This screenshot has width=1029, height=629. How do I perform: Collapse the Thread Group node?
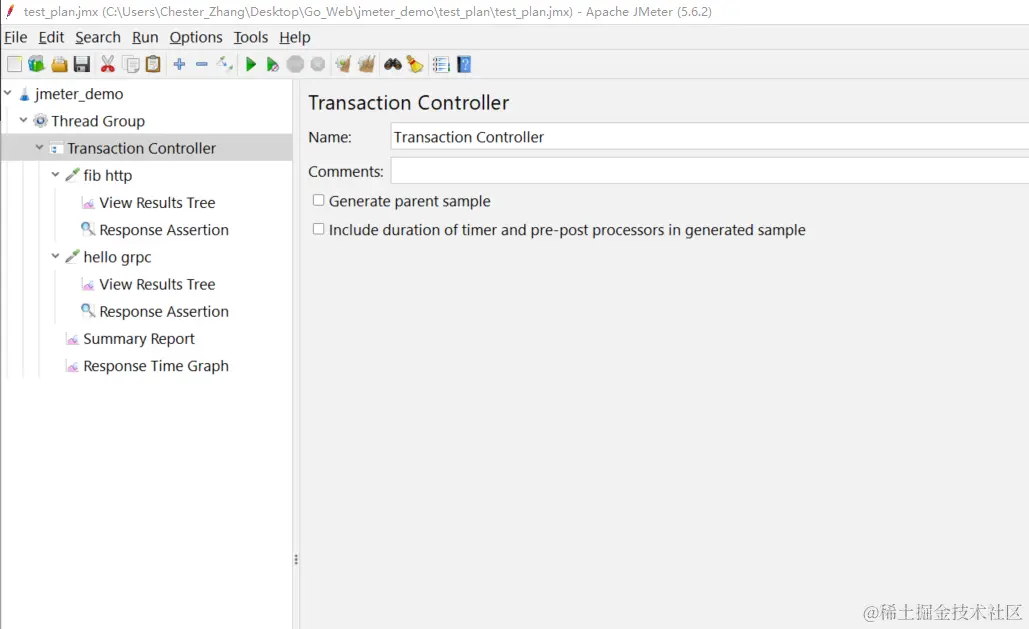click(x=24, y=120)
